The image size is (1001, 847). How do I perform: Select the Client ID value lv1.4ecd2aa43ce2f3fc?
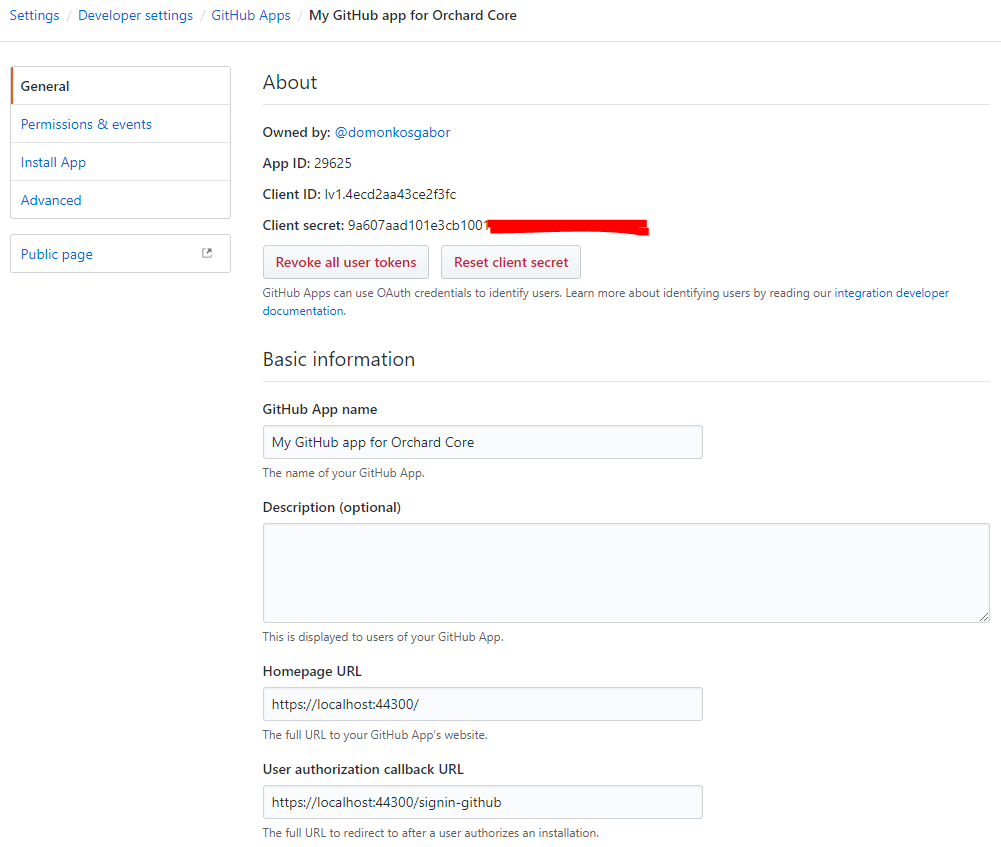coord(390,194)
